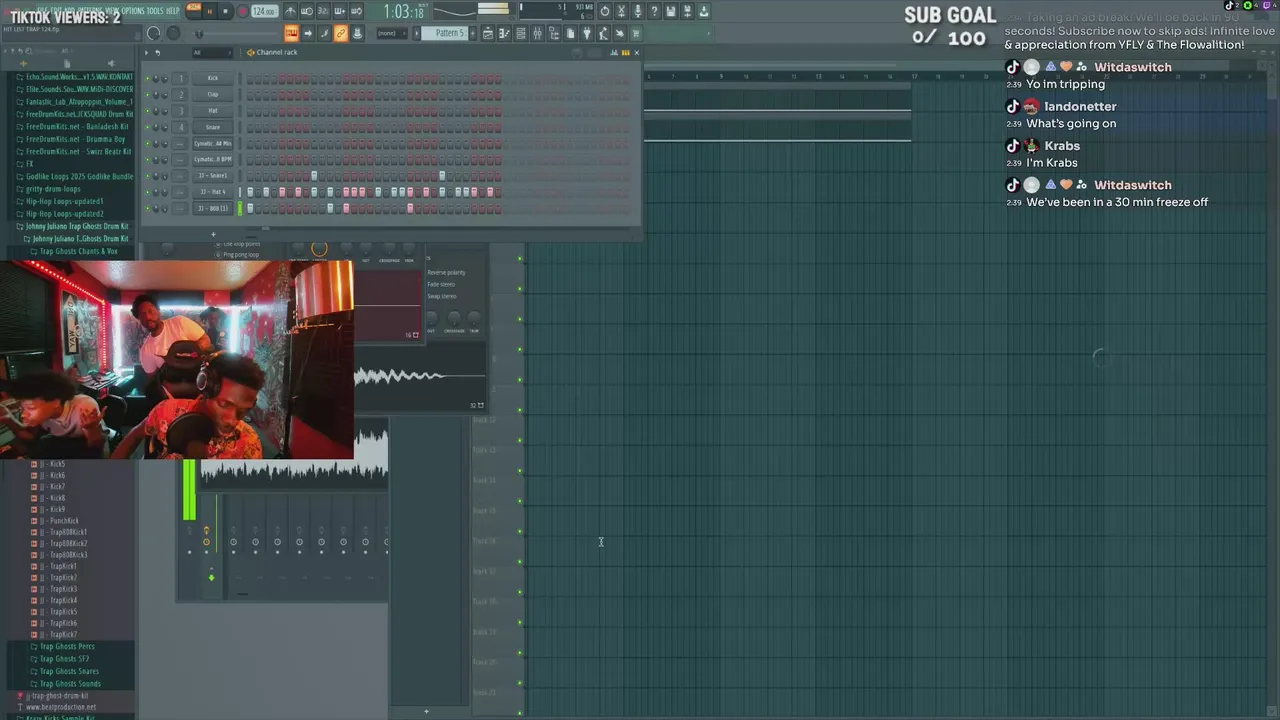
Task: Click the Kick channel volume knob
Action: coord(165,78)
